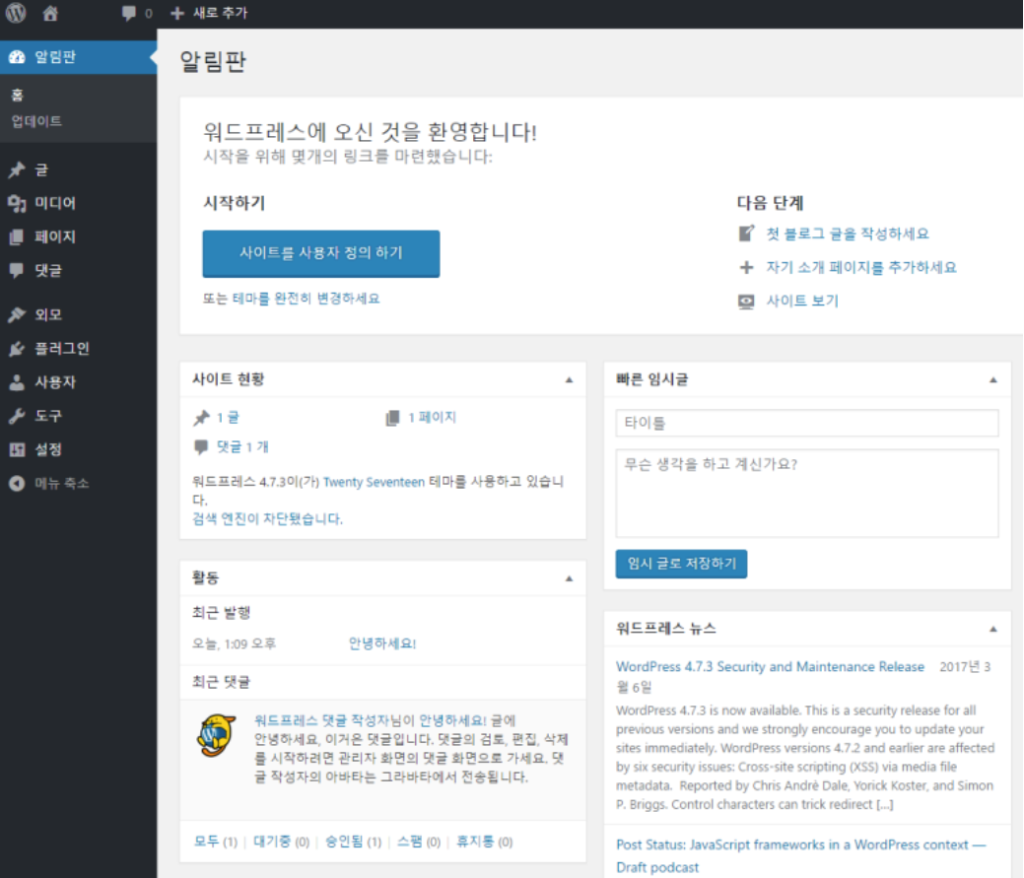Click the screen icon beside 사이트 보기

click(746, 301)
